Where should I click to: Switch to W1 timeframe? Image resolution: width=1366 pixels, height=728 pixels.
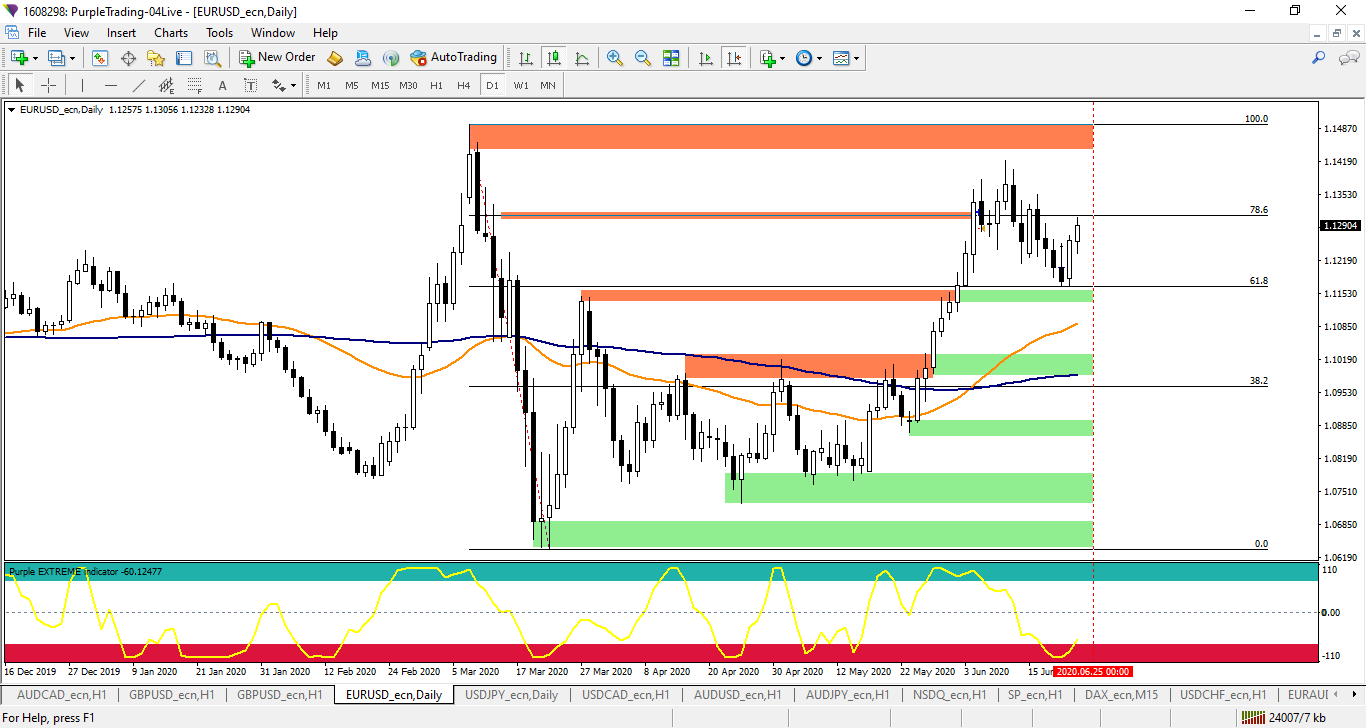[x=521, y=85]
